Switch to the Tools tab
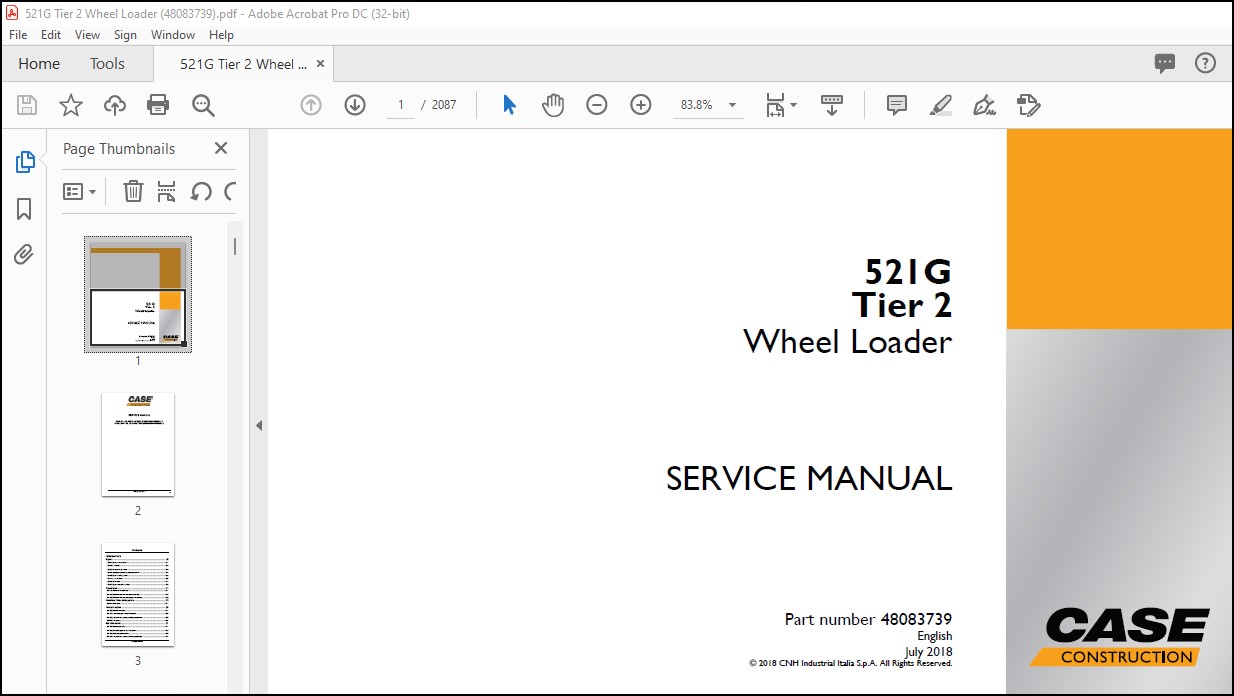 click(x=108, y=64)
